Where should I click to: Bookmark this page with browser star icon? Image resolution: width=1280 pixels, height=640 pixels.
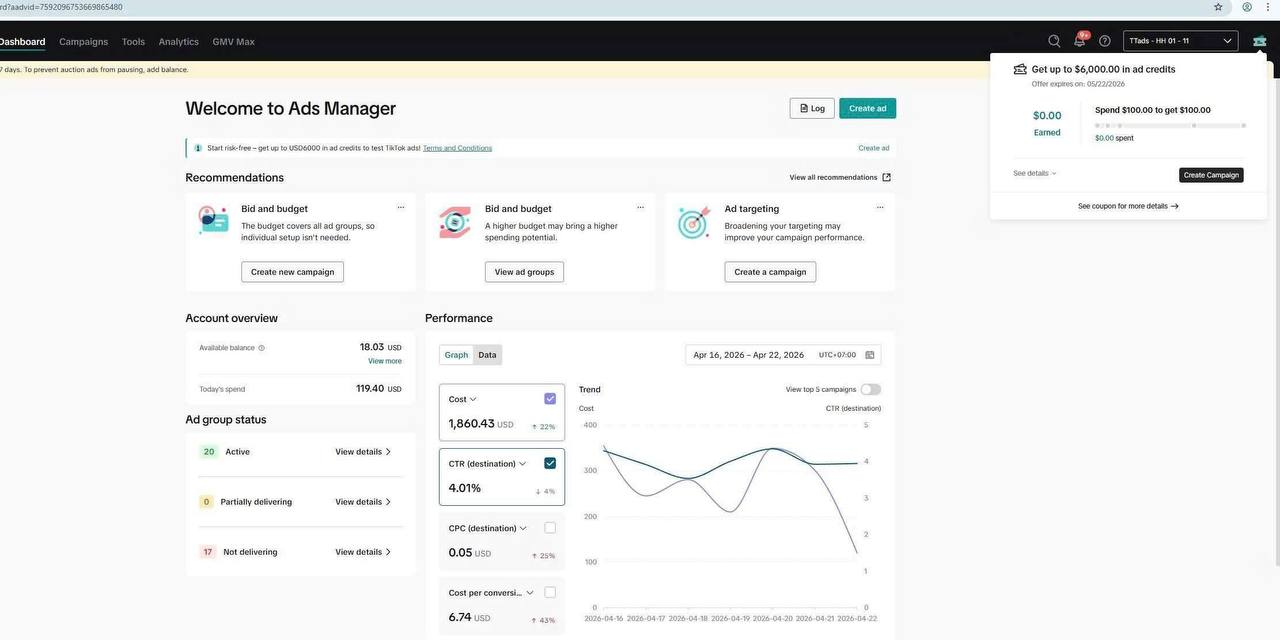(1218, 7)
